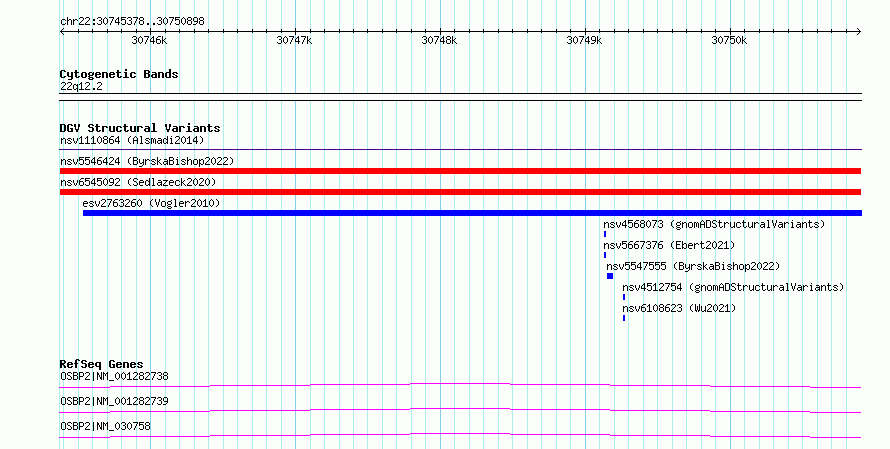Click the 30749k ruler tick label
This screenshot has width=890, height=449.
click(x=584, y=40)
